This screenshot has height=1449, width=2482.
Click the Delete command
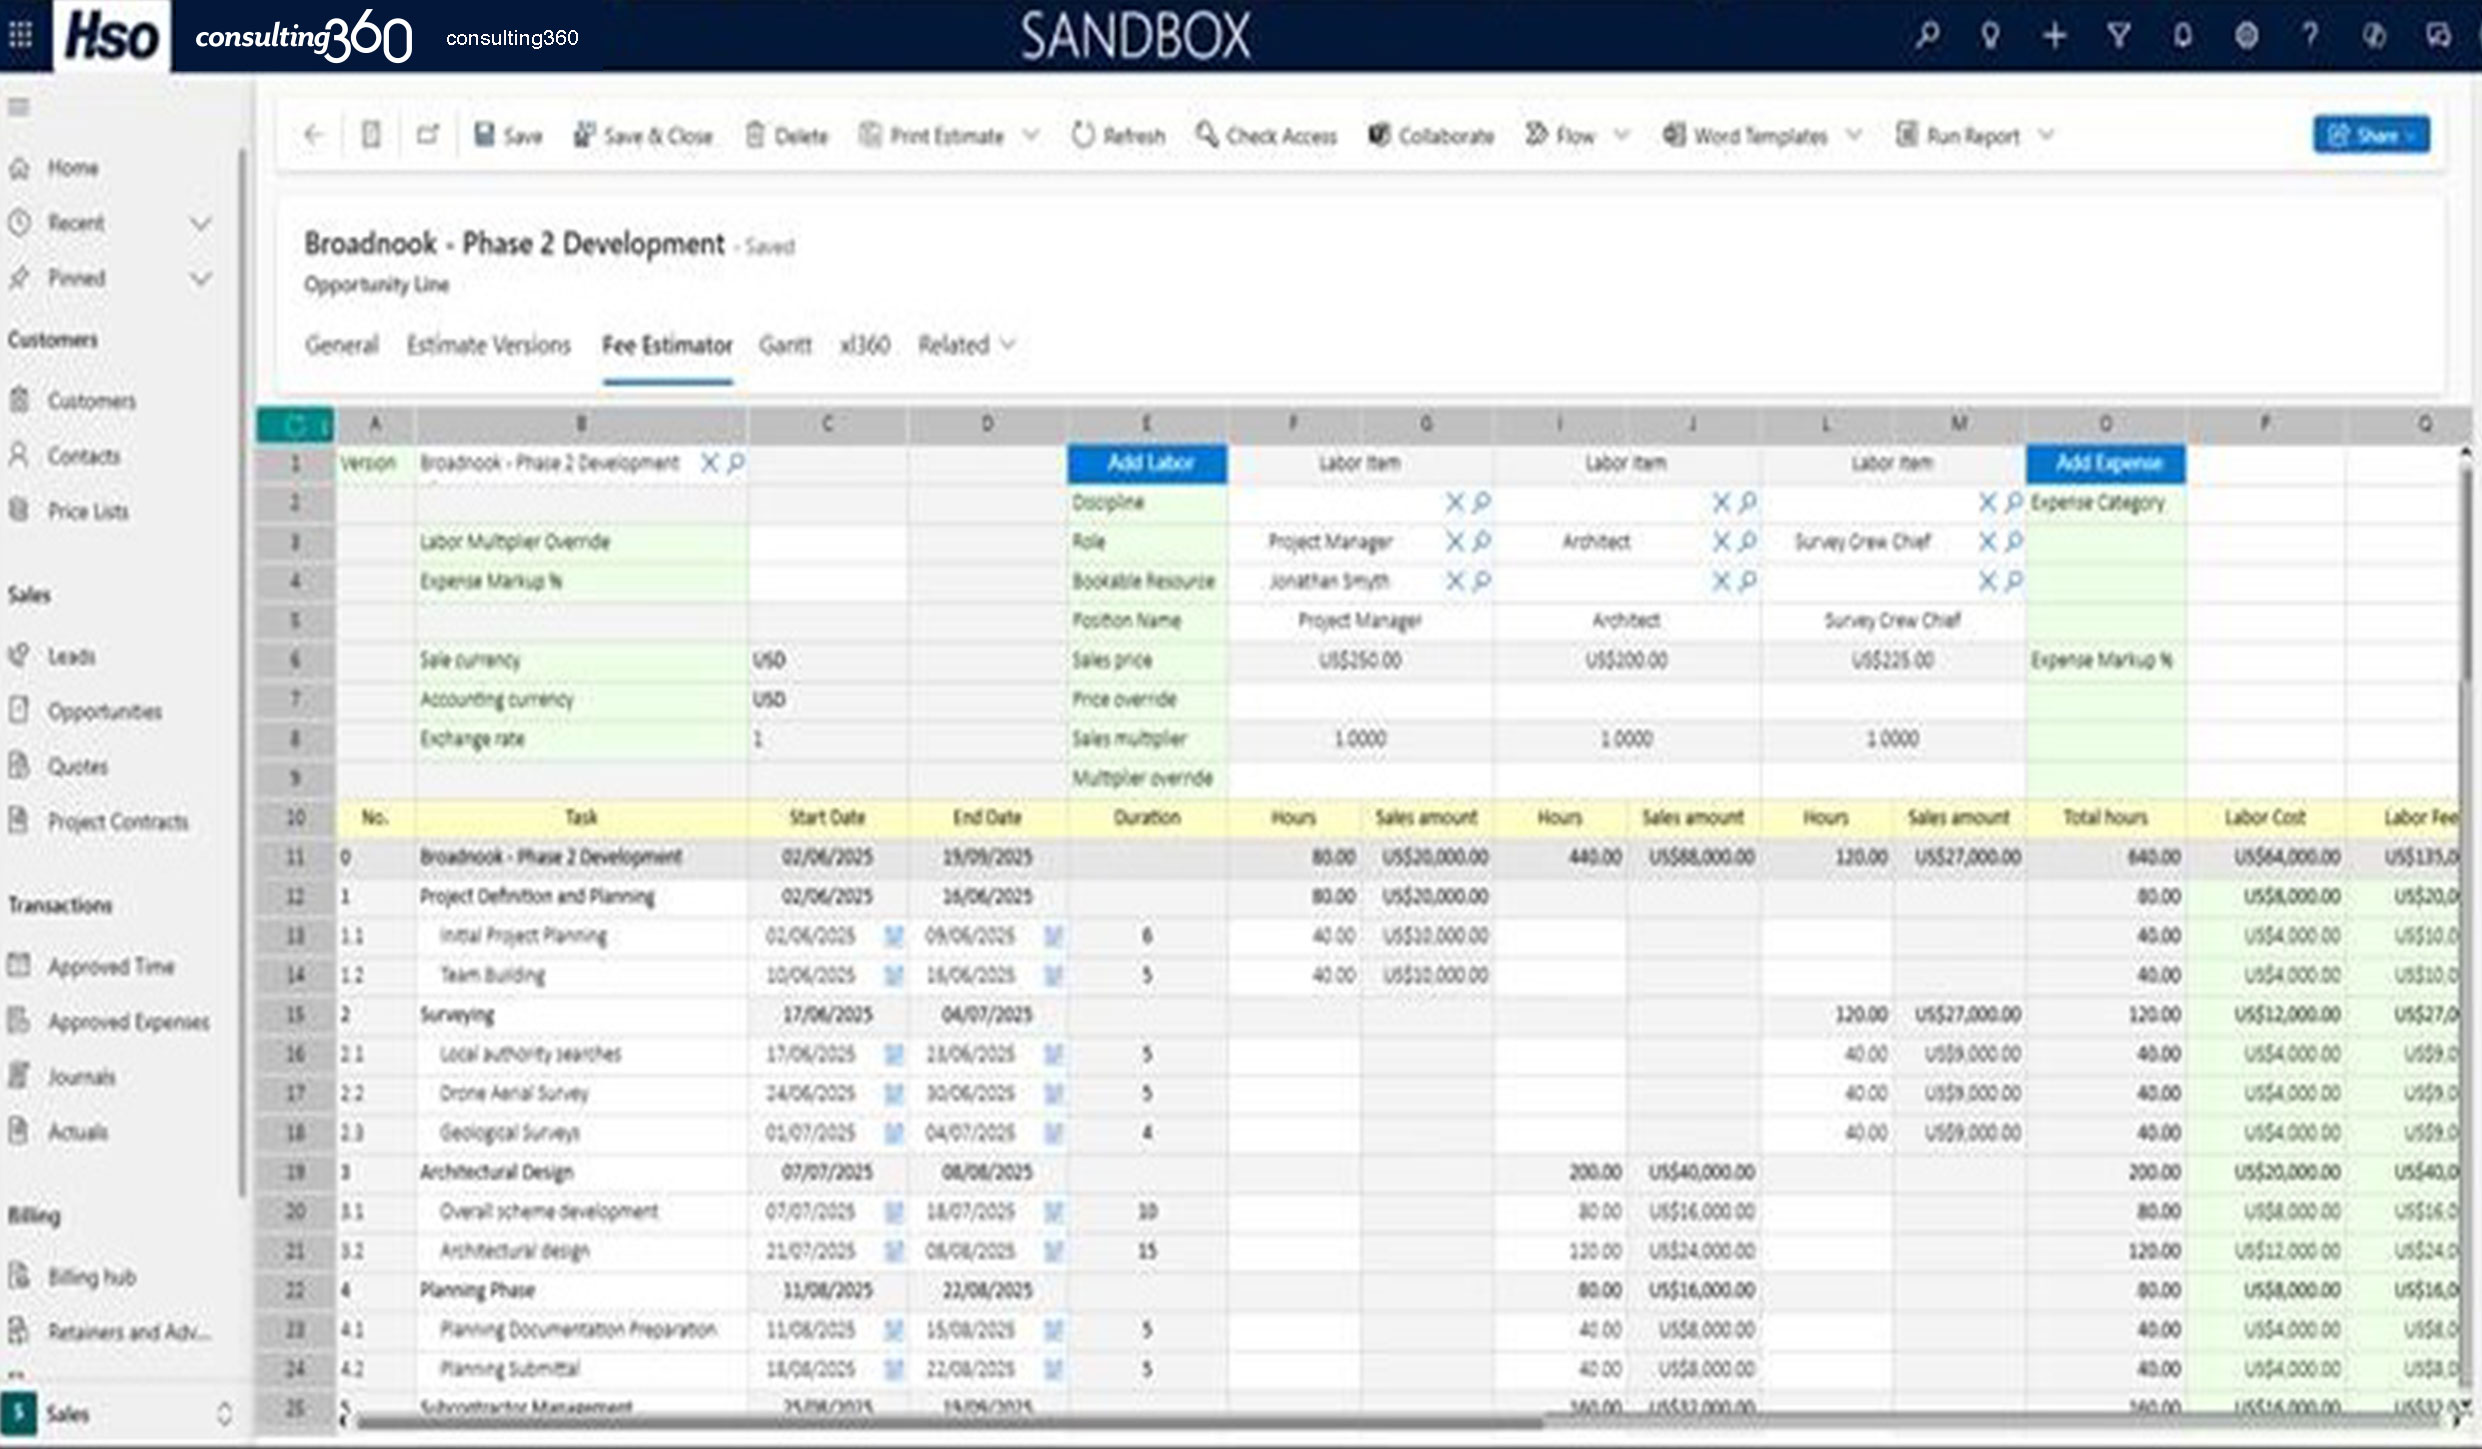click(788, 136)
